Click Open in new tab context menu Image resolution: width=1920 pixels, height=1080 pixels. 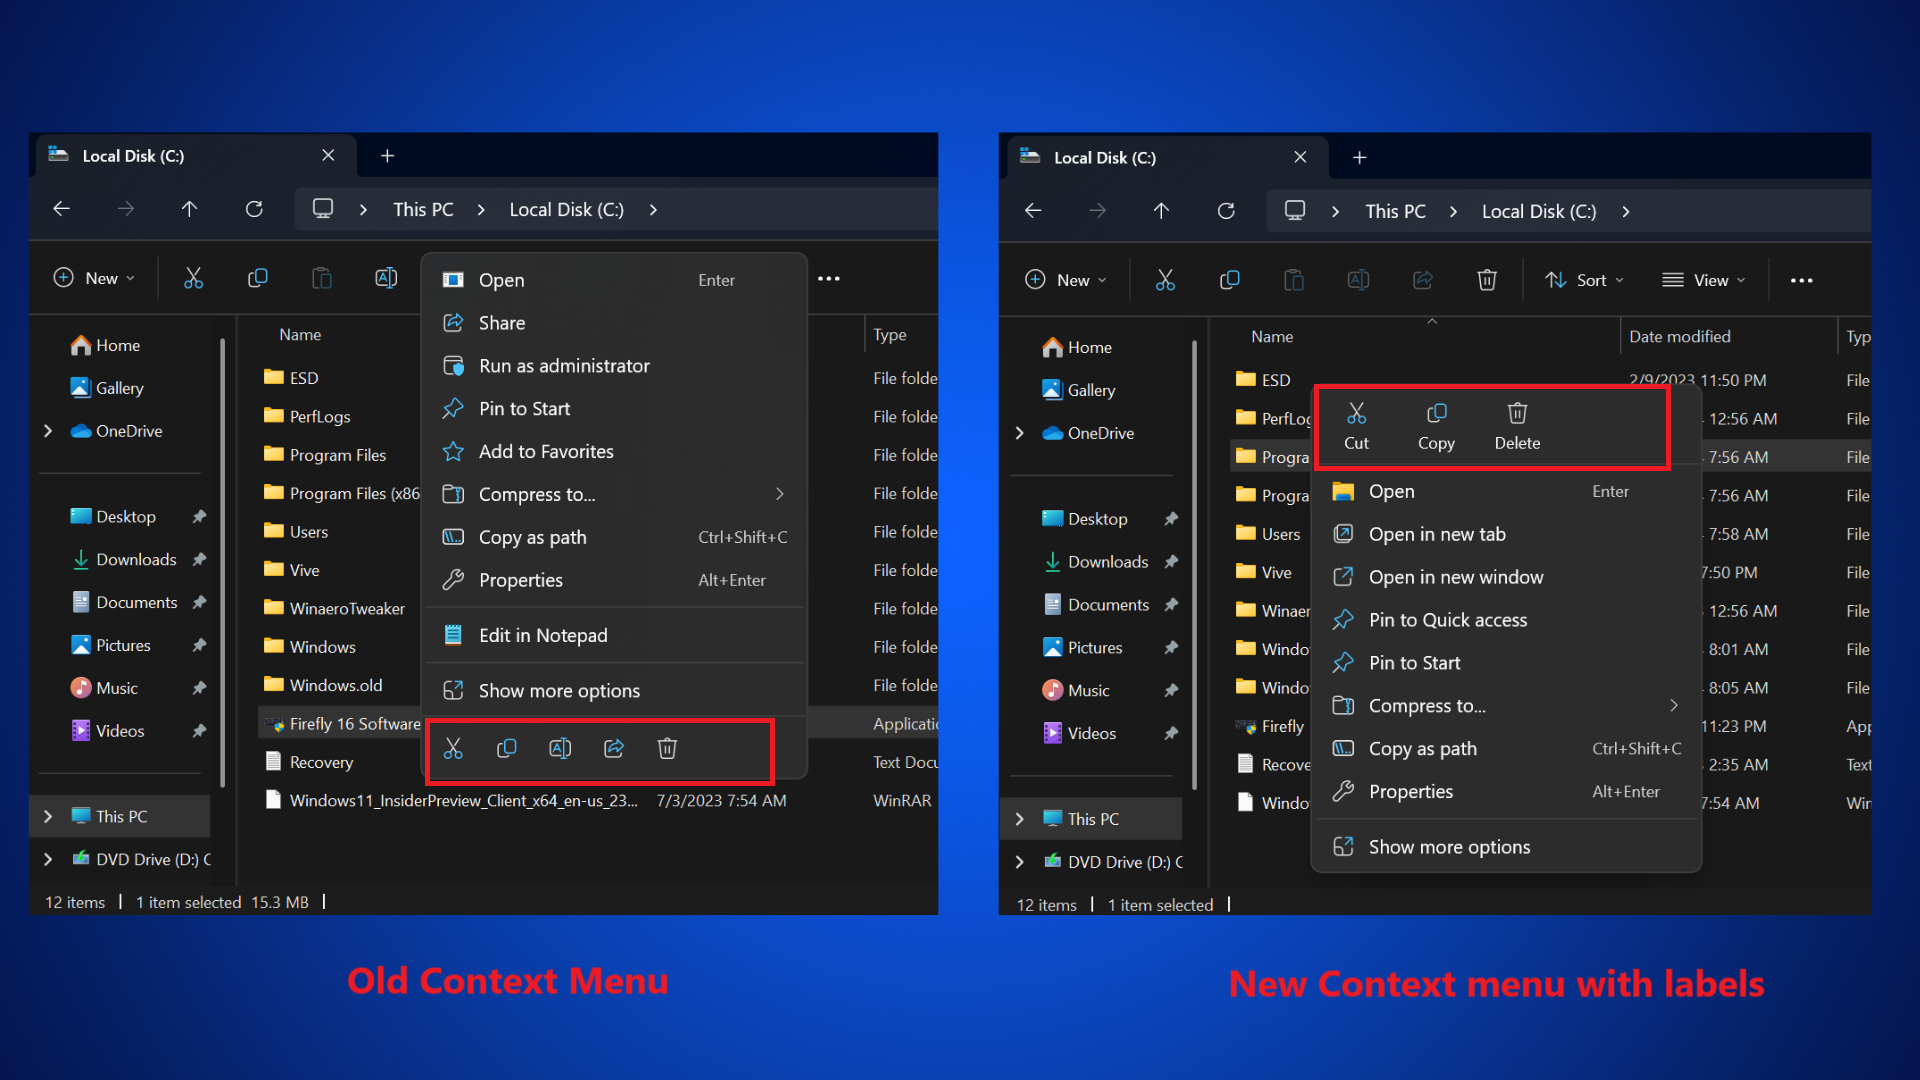click(x=1436, y=533)
